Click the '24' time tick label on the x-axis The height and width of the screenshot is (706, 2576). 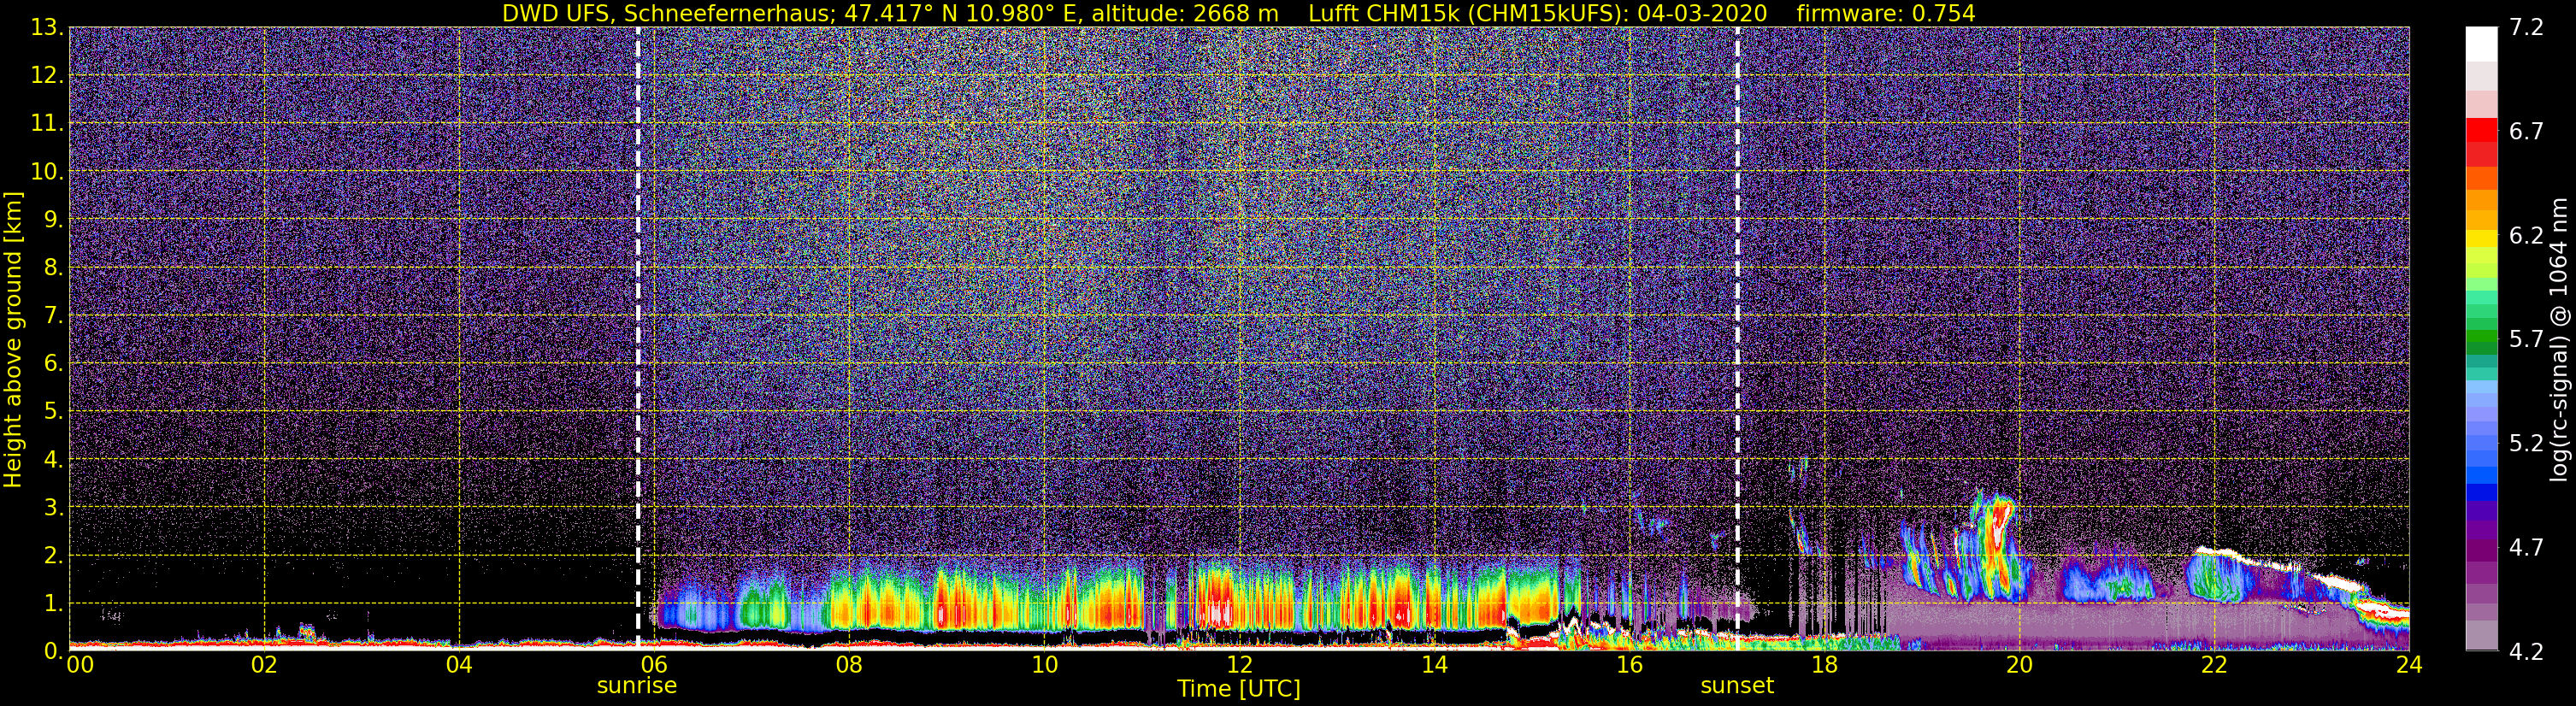click(2409, 665)
